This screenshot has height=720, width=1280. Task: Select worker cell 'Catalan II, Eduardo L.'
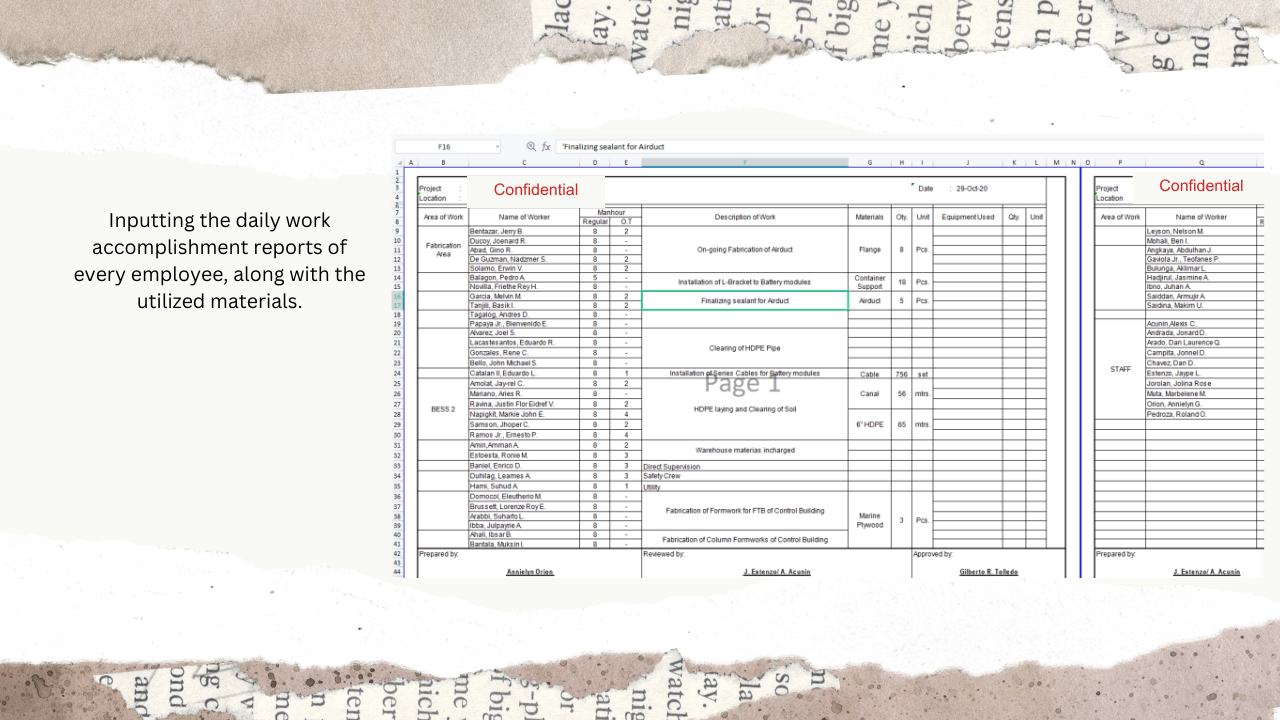524,374
